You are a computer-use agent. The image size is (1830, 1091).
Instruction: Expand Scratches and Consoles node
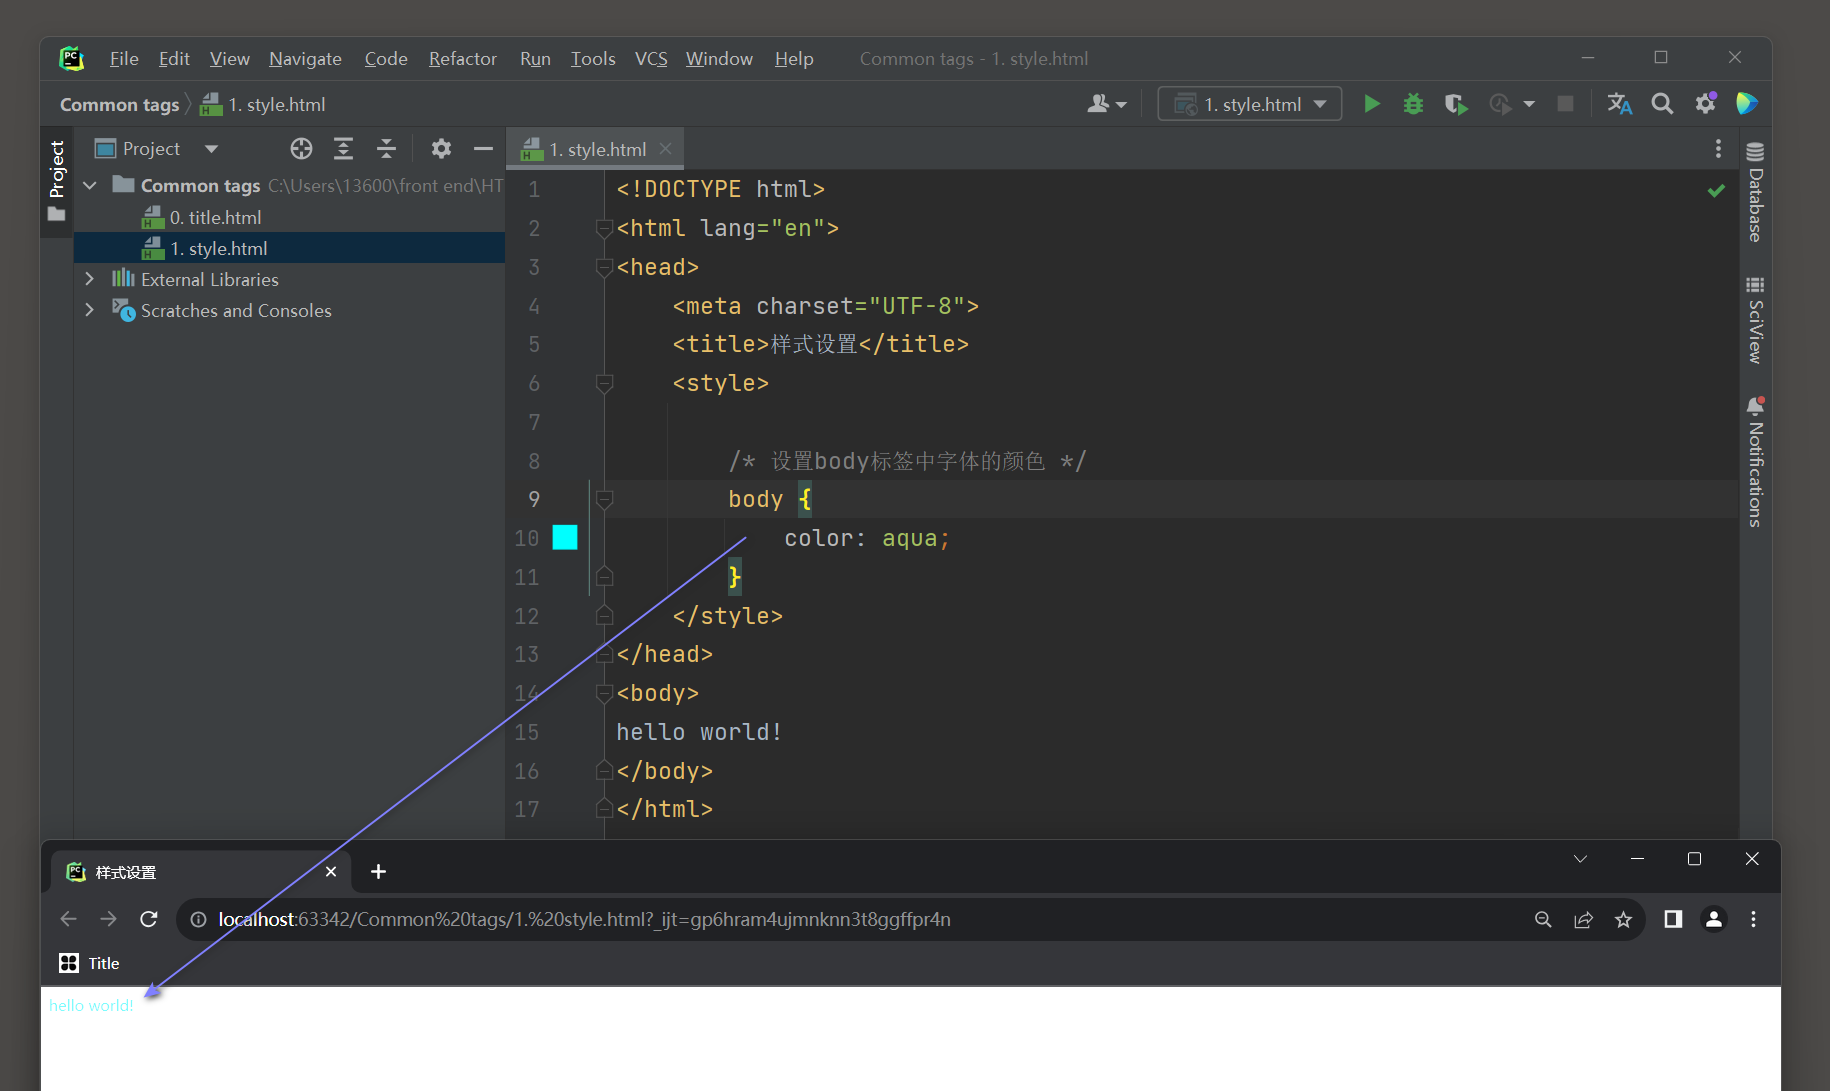tap(90, 310)
